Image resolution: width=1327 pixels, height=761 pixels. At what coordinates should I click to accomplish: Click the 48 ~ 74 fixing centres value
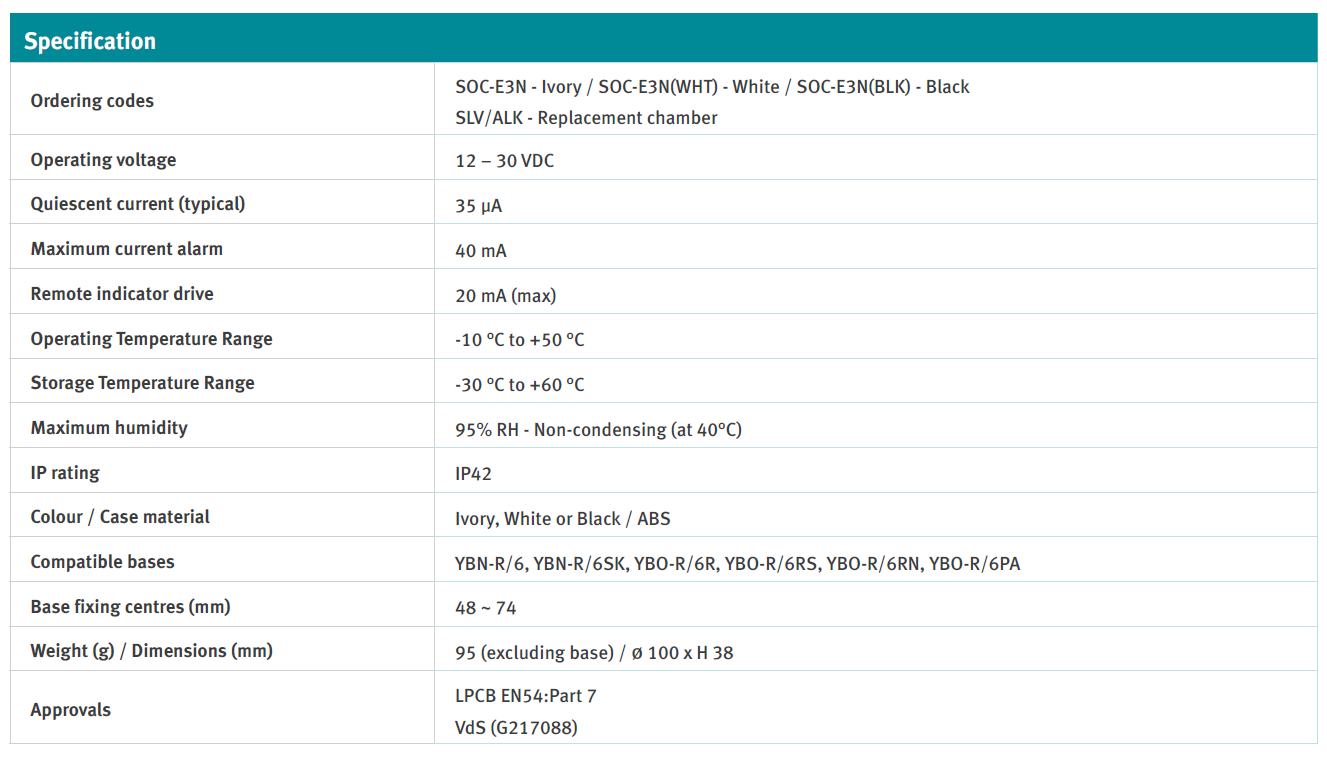tap(485, 608)
